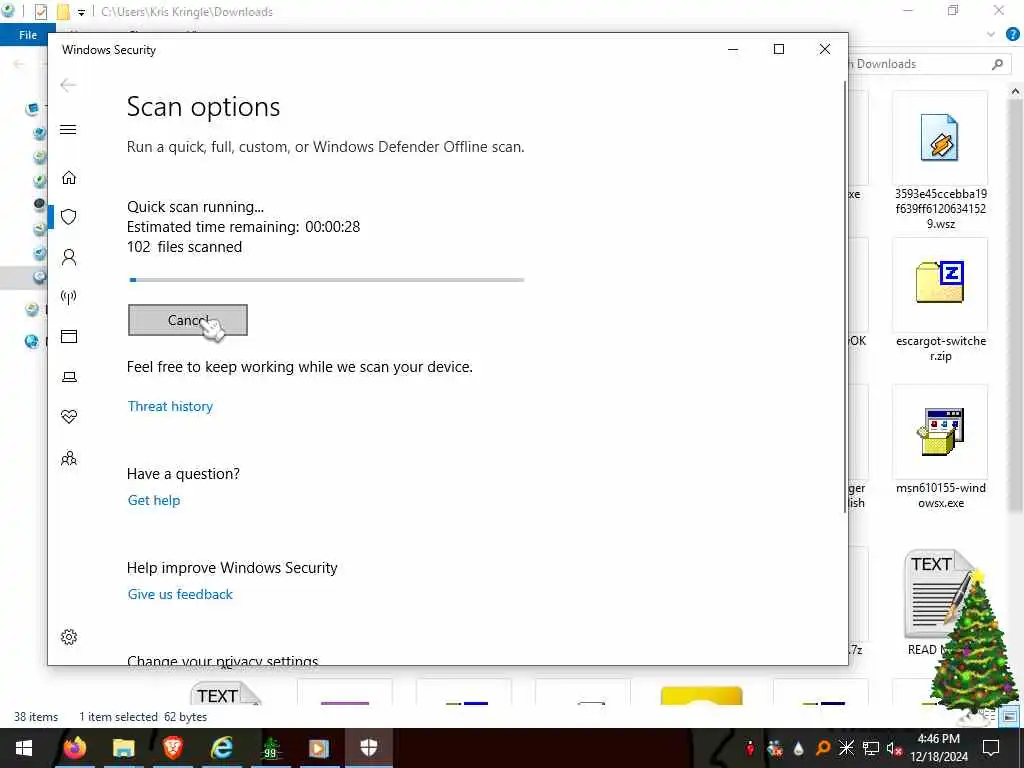1024x768 pixels.
Task: Open Internet Explorer from taskbar
Action: 222,748
